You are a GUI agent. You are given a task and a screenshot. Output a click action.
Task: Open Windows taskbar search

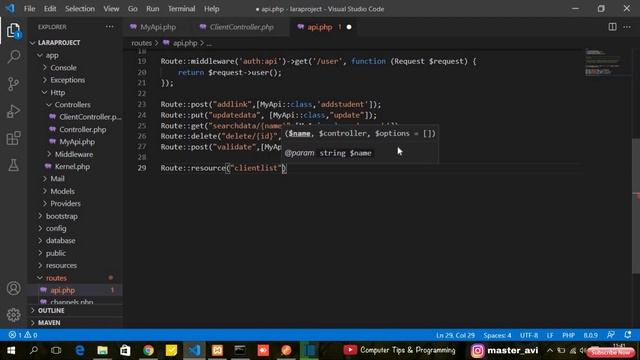pos(34,350)
